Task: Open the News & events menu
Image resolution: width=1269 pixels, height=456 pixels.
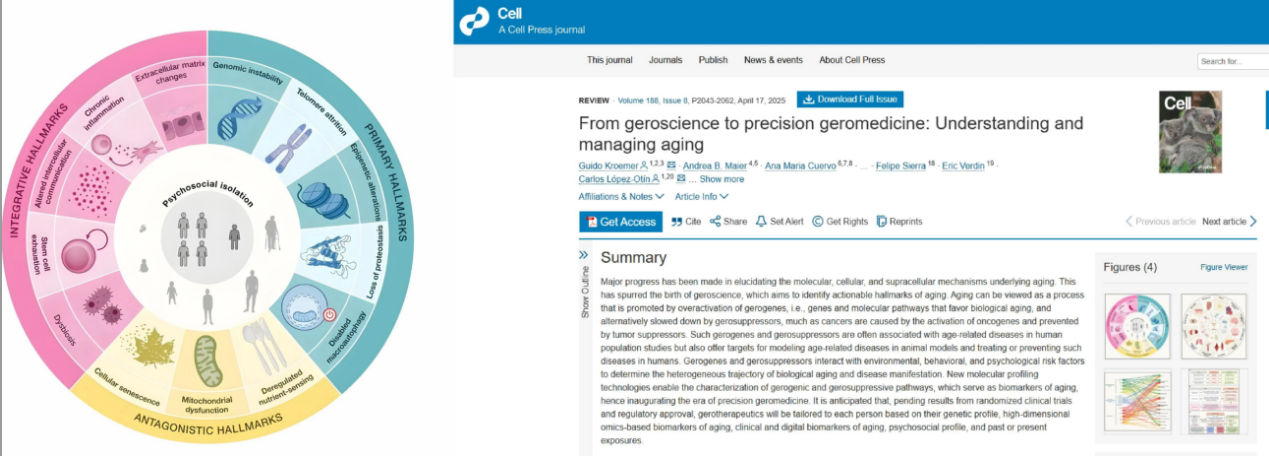Action: [773, 60]
